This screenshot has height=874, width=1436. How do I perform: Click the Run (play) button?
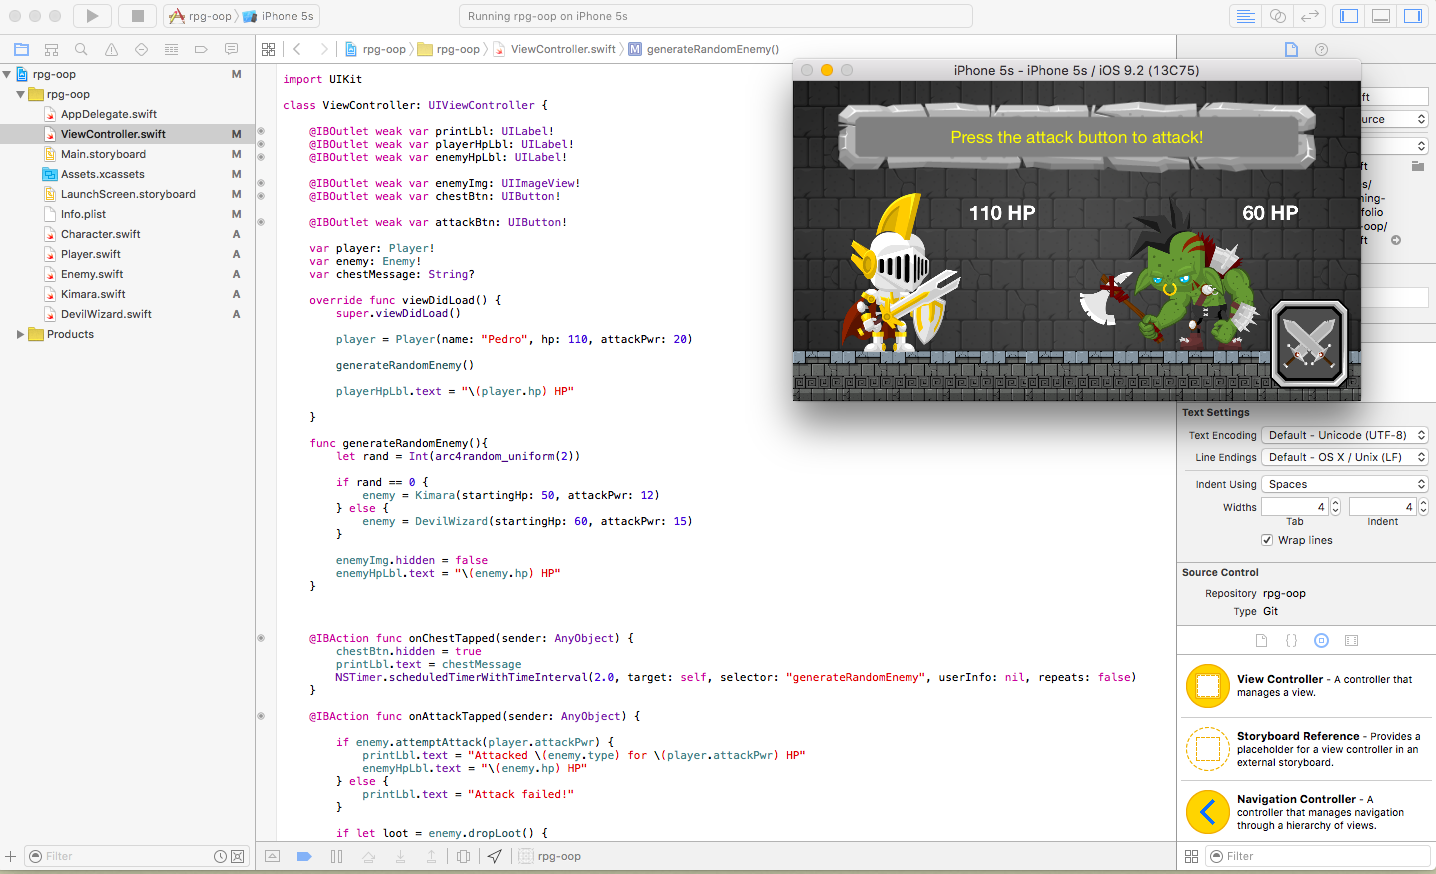(92, 16)
